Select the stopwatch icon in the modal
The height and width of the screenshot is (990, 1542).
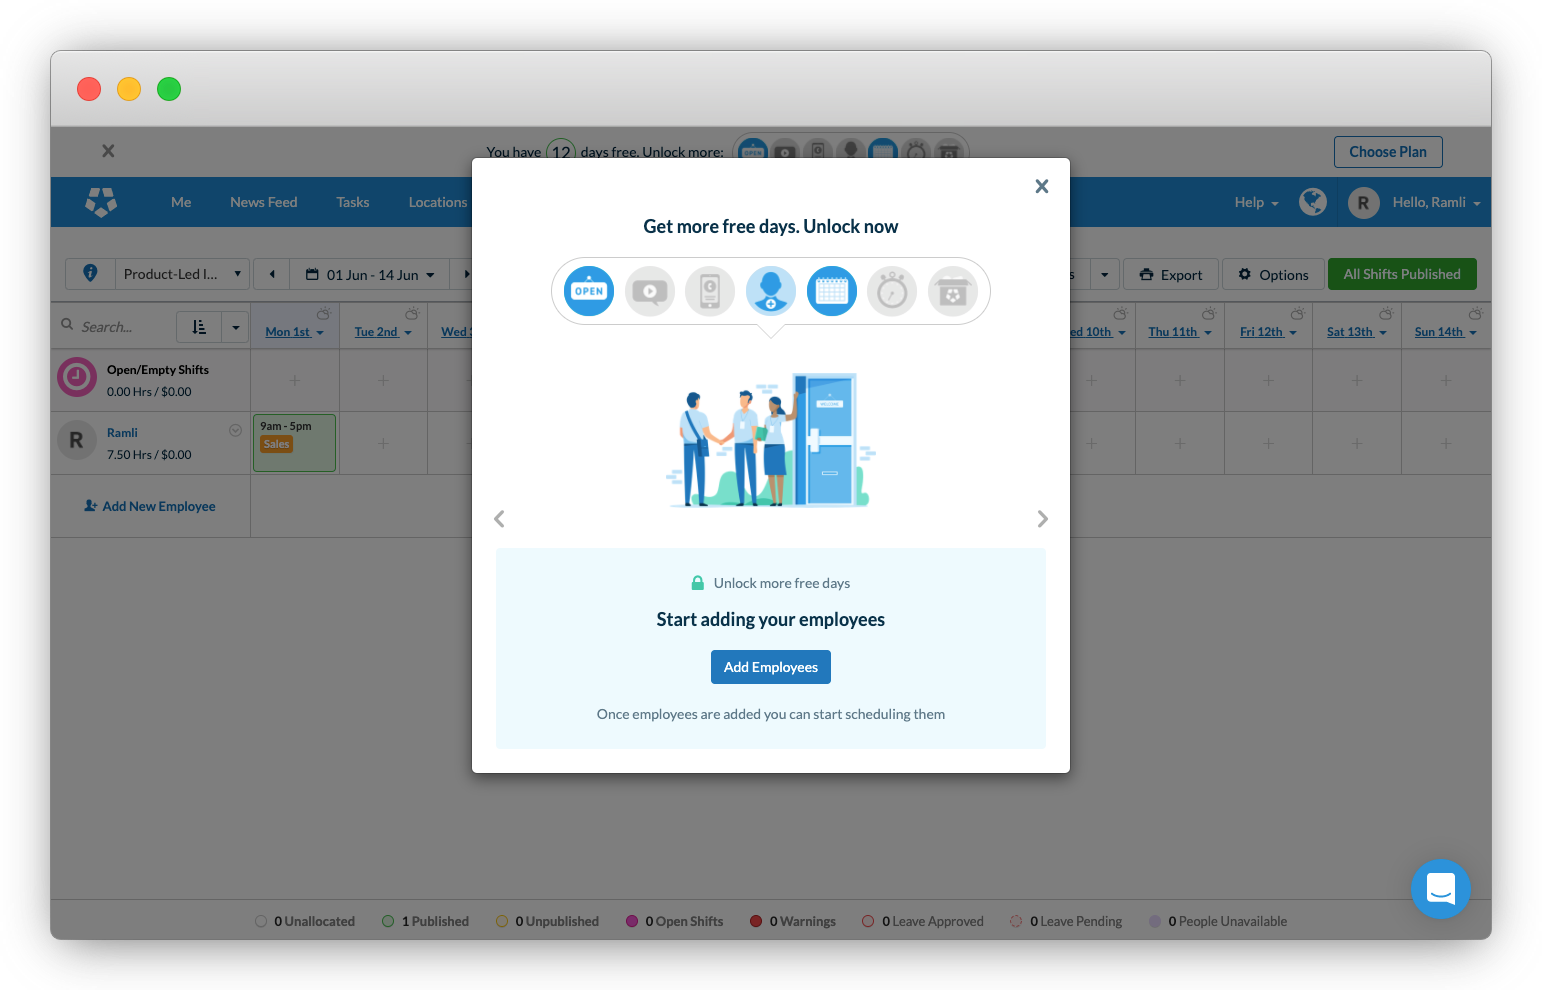tap(892, 291)
